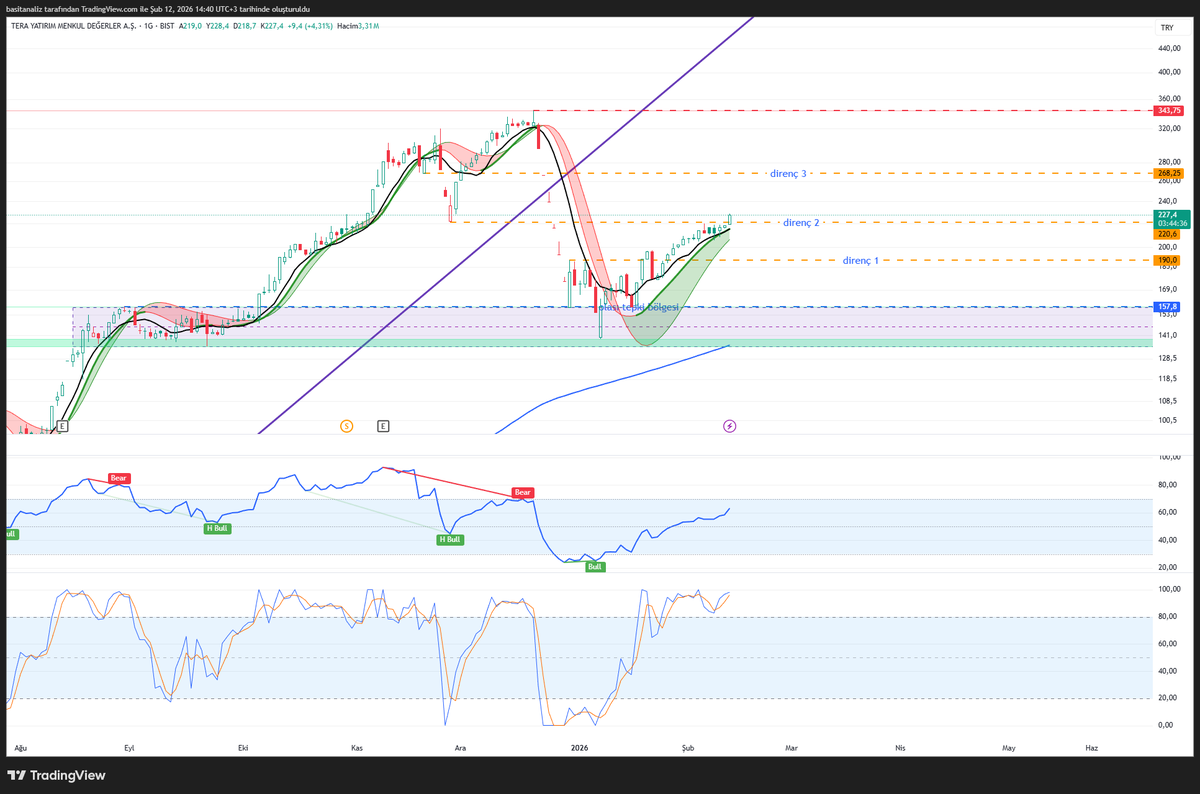Click the first red Bear label on RSI
The image size is (1200, 794).
(x=119, y=479)
